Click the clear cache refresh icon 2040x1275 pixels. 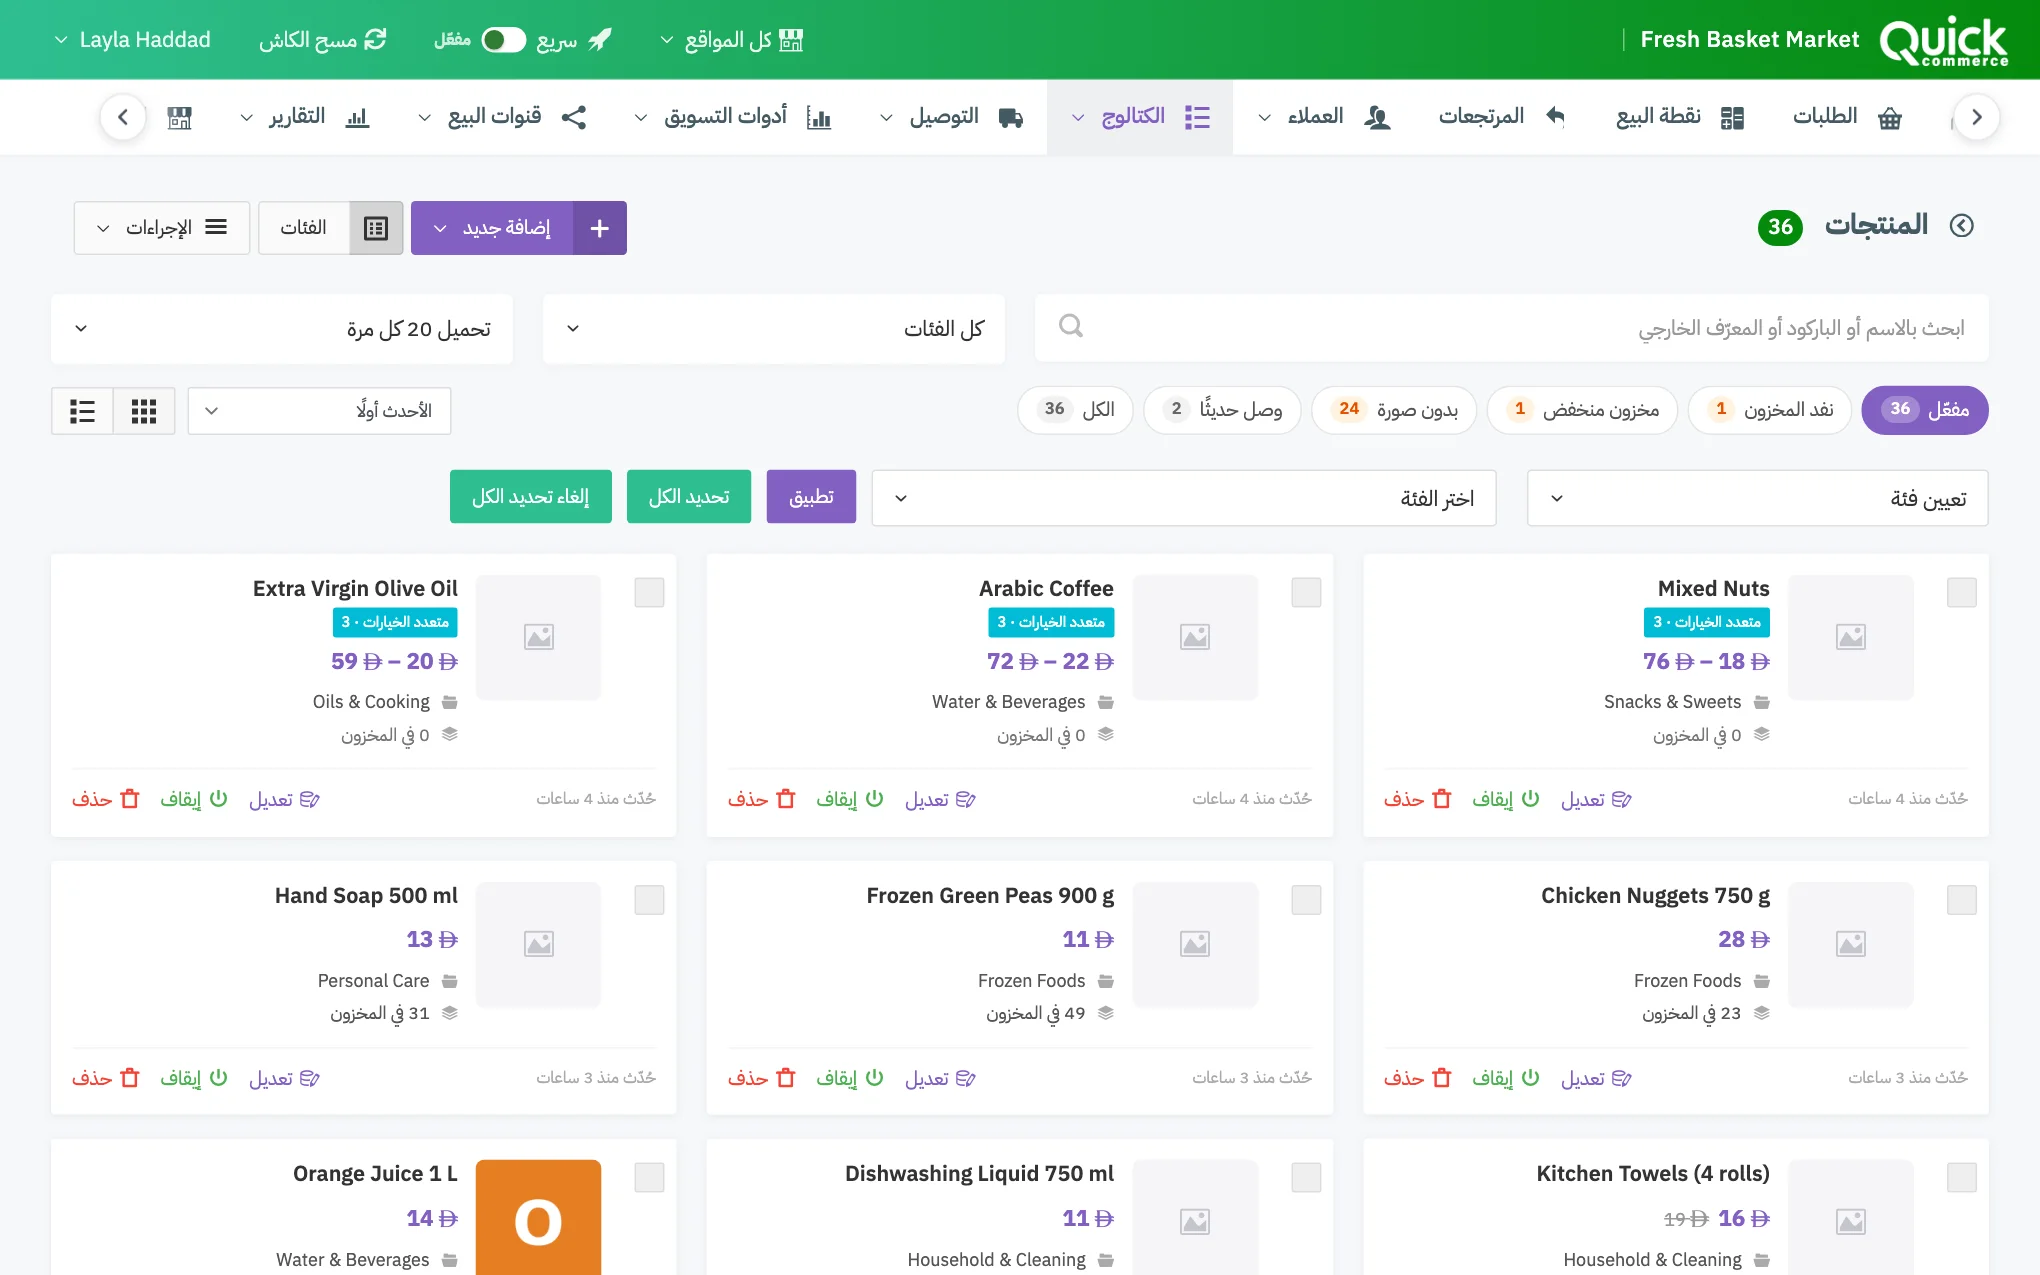[375, 39]
